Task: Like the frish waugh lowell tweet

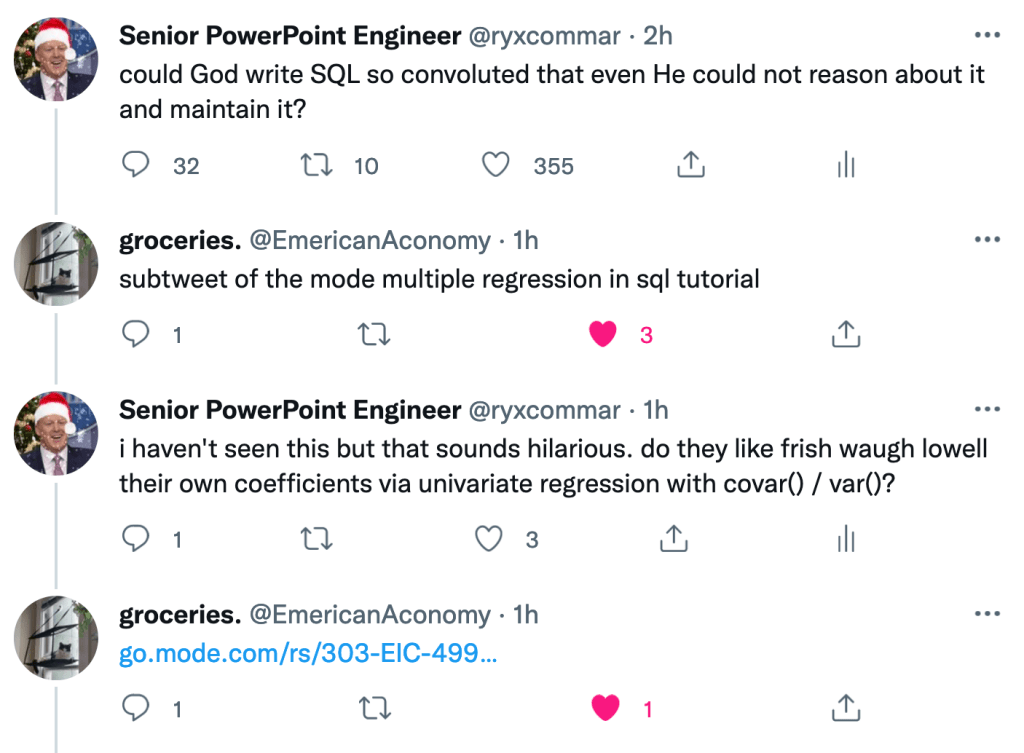Action: [489, 540]
